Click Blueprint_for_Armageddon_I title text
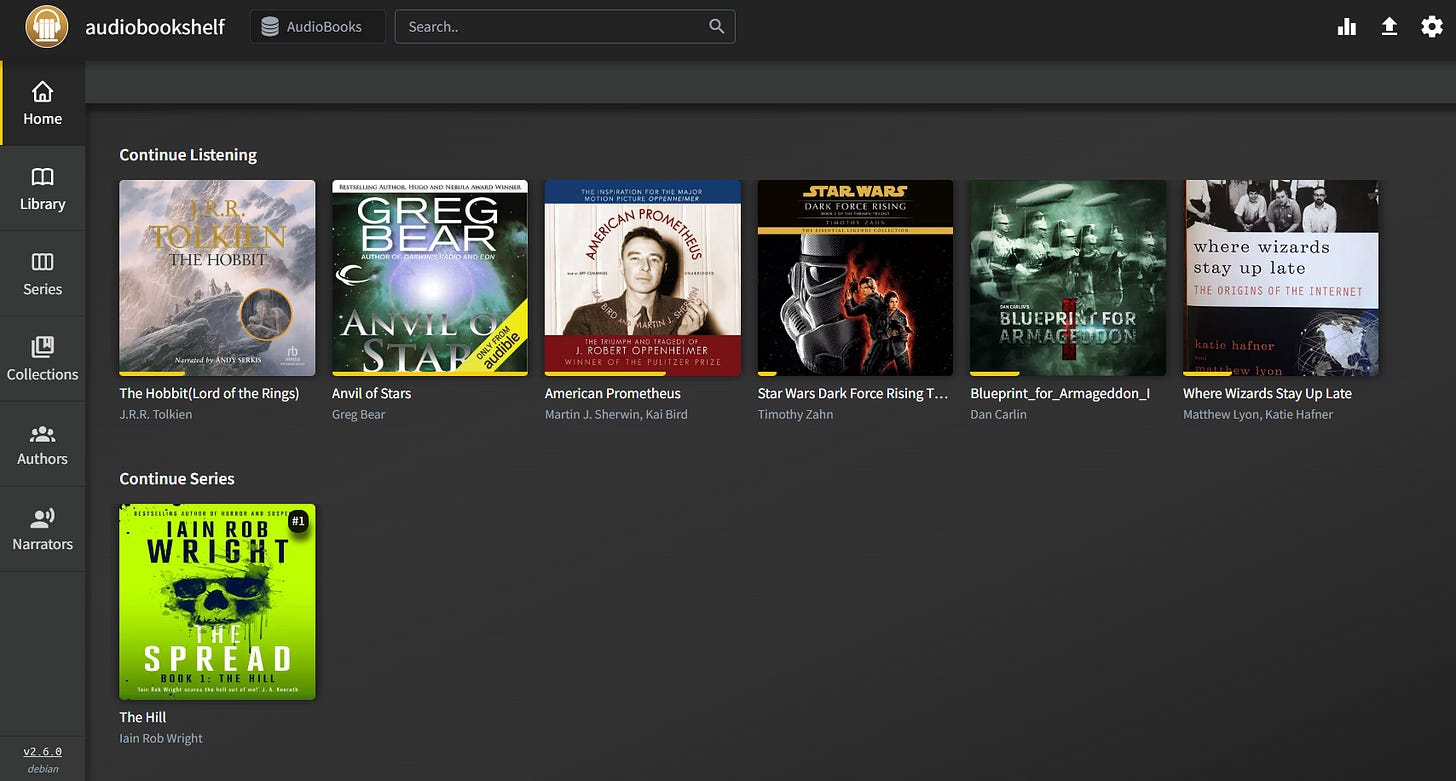Image resolution: width=1456 pixels, height=781 pixels. 1060,393
